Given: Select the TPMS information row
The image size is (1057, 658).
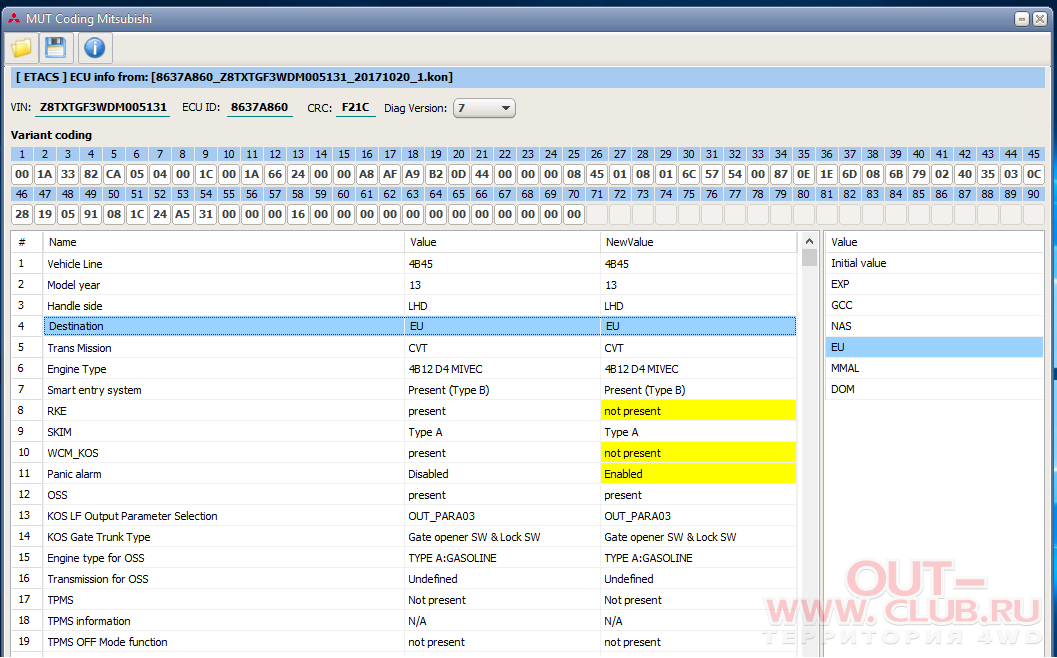Looking at the screenshot, I should coord(404,620).
